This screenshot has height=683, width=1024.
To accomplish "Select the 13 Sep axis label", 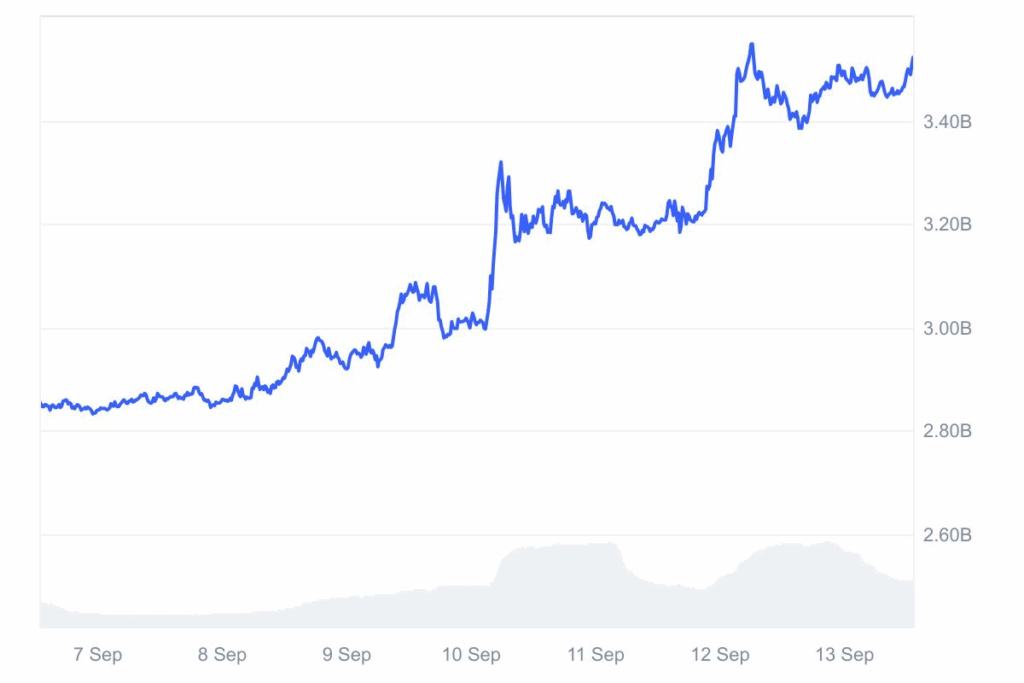I will [844, 655].
